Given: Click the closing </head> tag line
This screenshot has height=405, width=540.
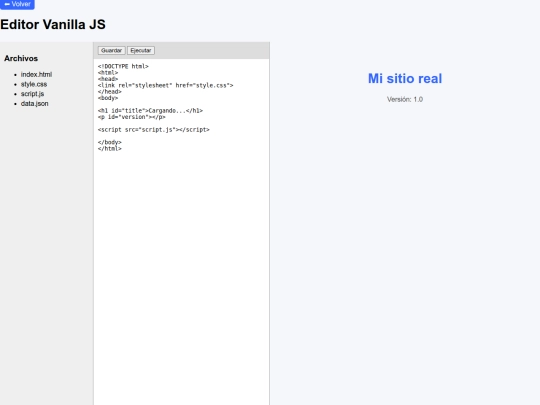Looking at the screenshot, I should [x=110, y=92].
